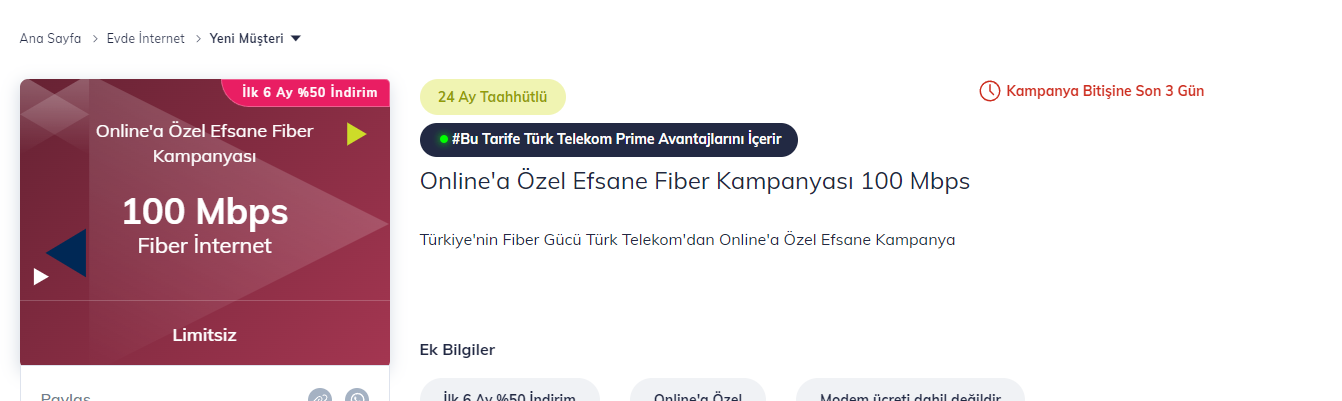Click the small white triangle on card

pos(41,276)
